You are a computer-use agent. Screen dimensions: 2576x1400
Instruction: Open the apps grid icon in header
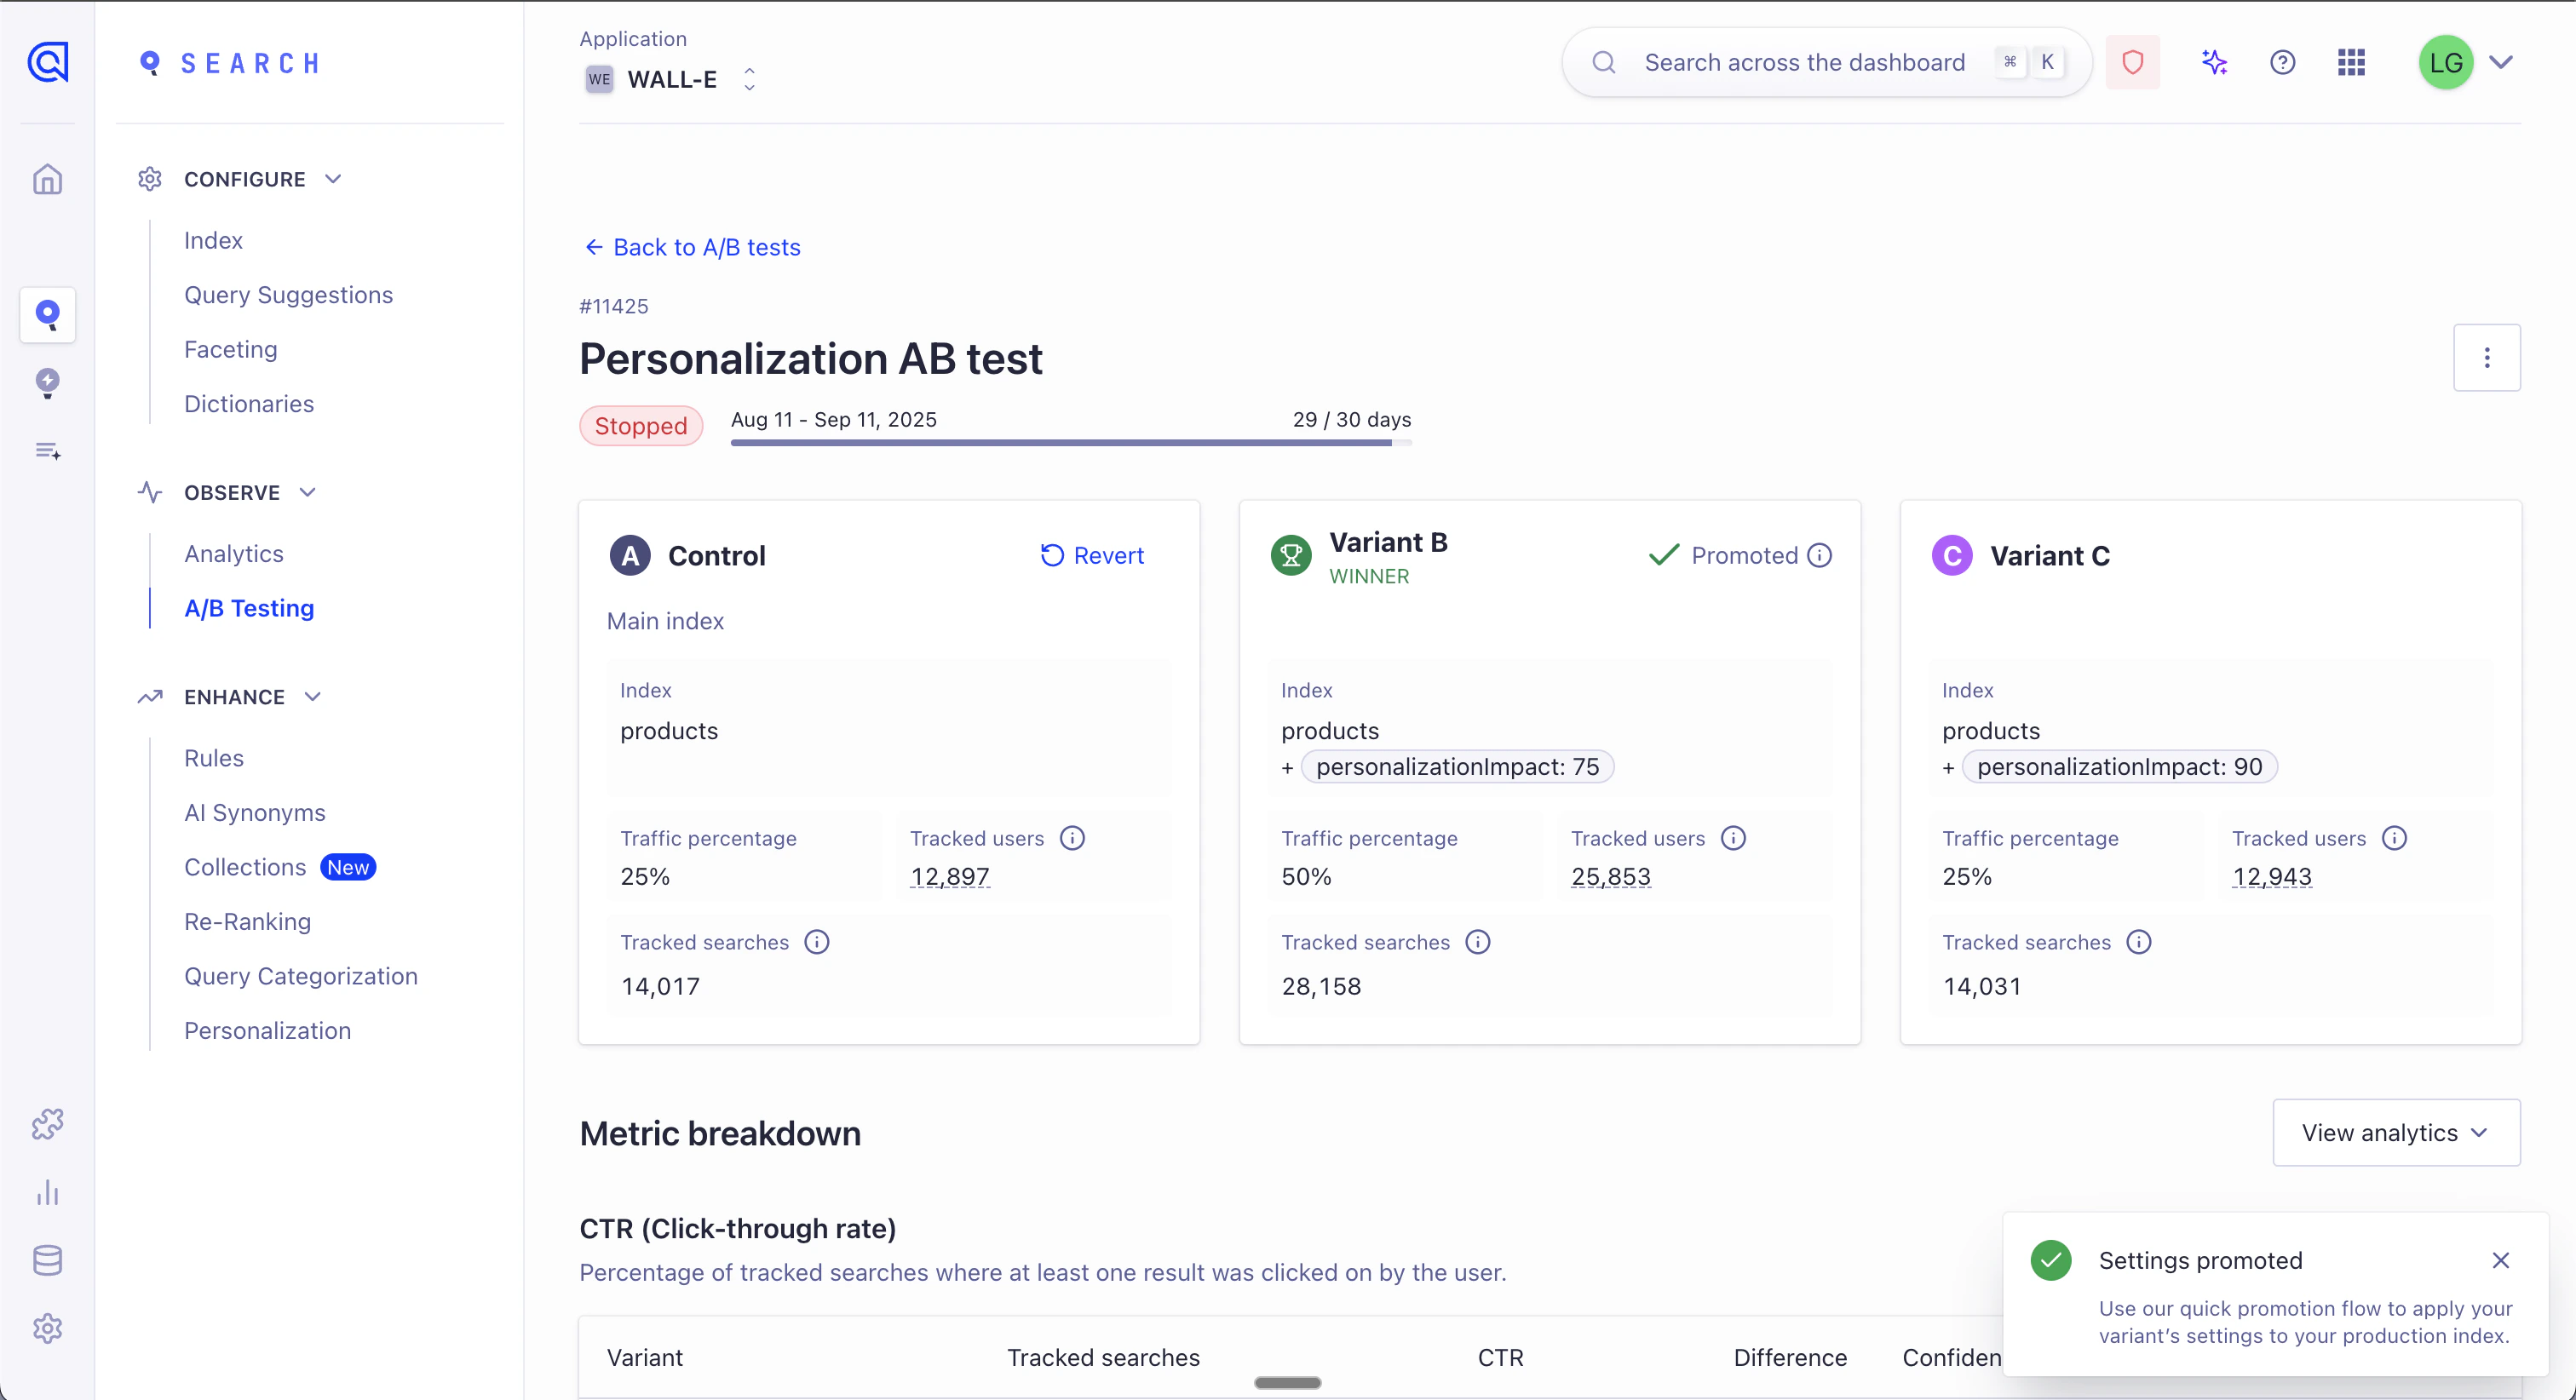[x=2351, y=62]
